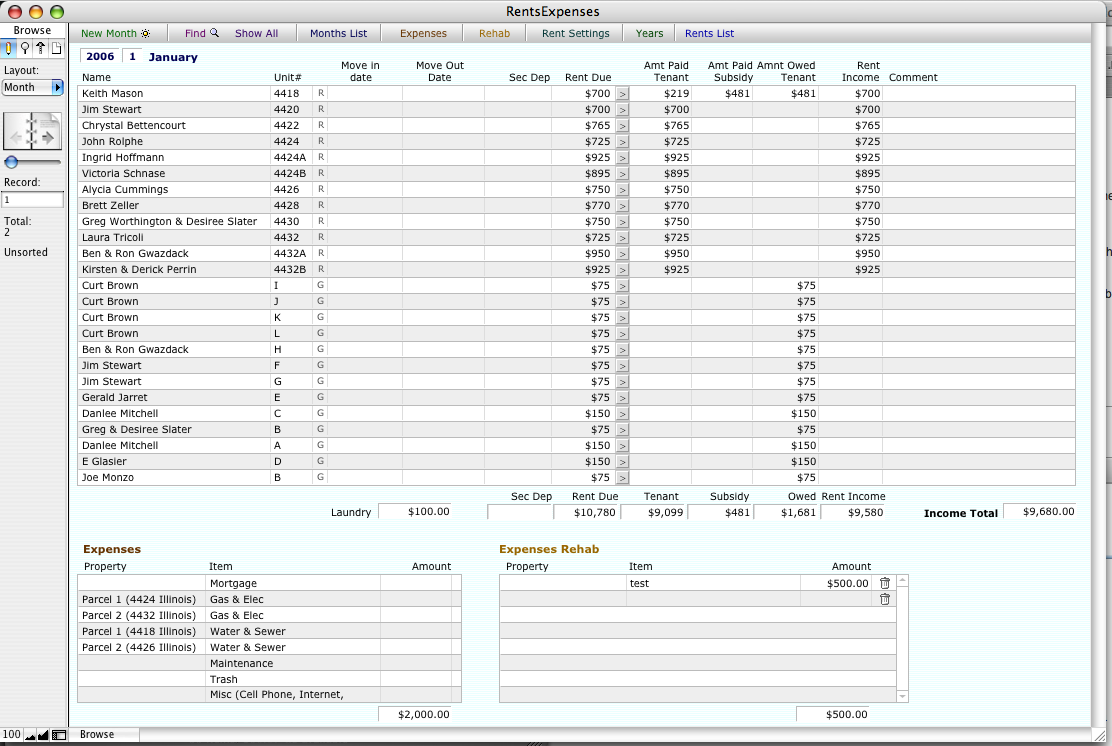The image size is (1112, 746).
Task: Select the 'test' rehab item cell
Action: click(713, 583)
